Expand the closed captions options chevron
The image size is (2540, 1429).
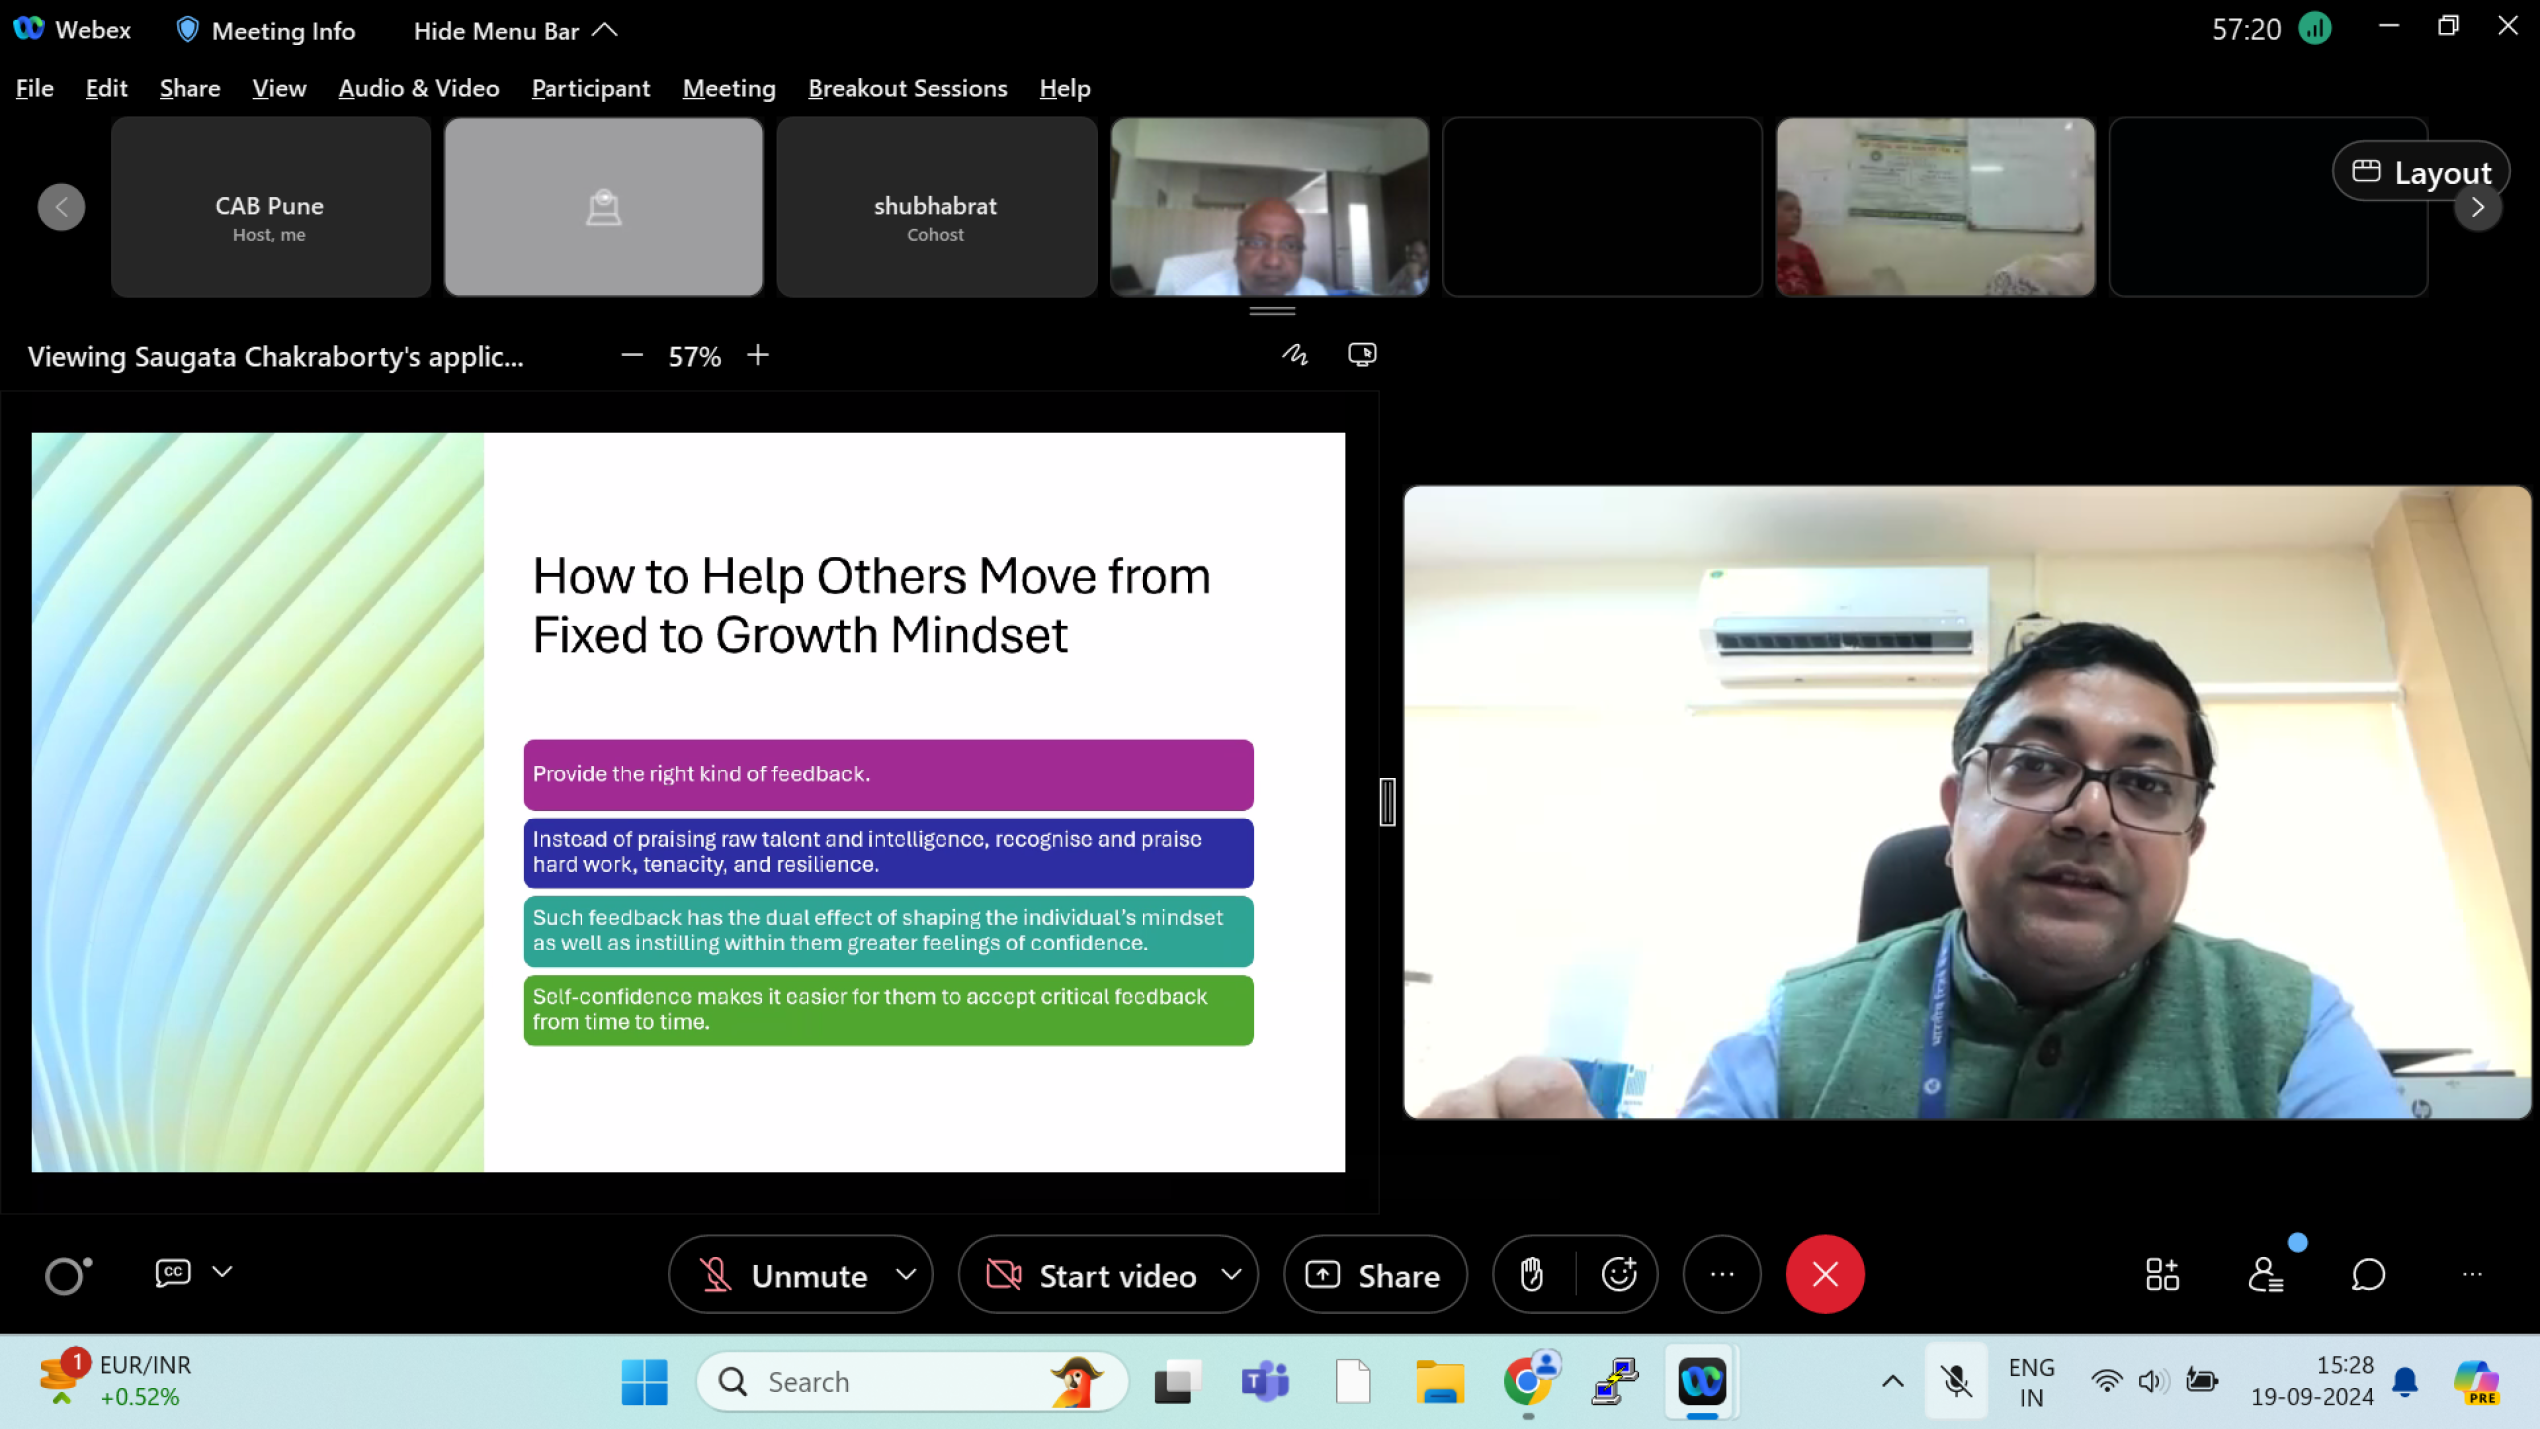[x=223, y=1272]
